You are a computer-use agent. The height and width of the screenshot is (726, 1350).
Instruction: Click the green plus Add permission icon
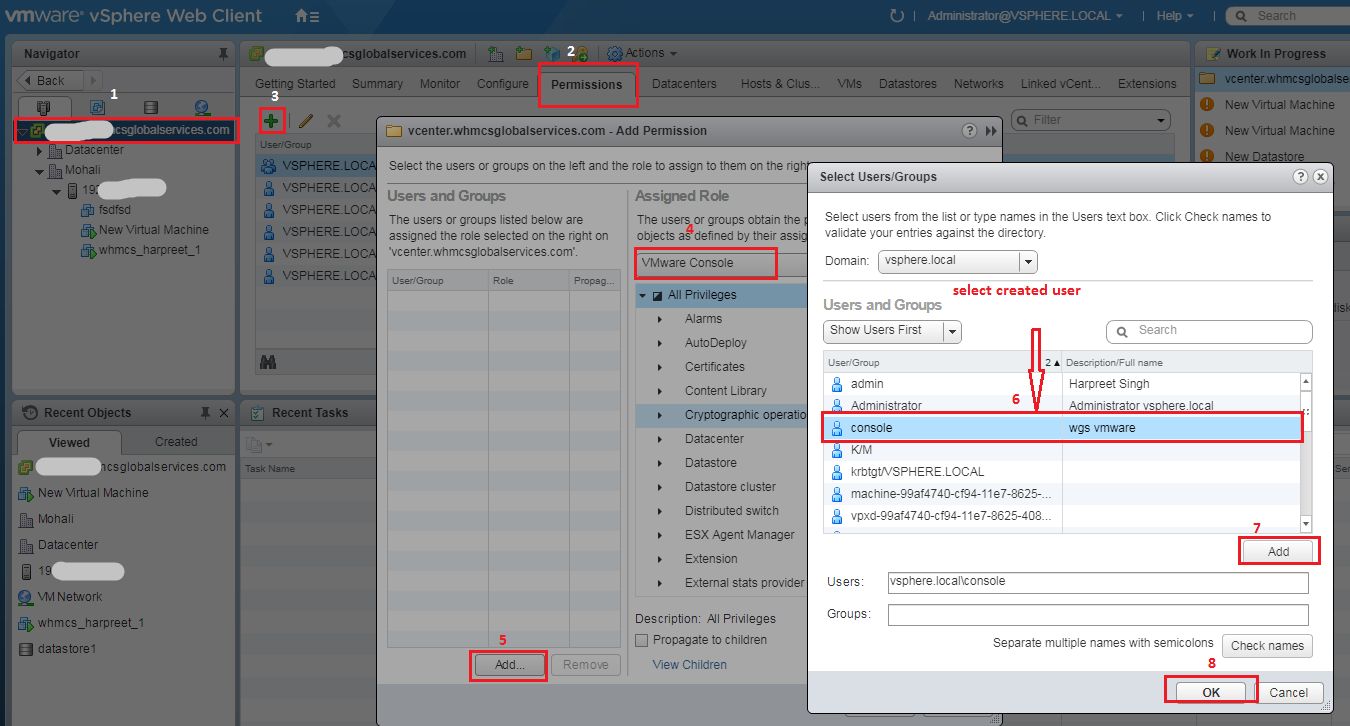click(x=270, y=120)
